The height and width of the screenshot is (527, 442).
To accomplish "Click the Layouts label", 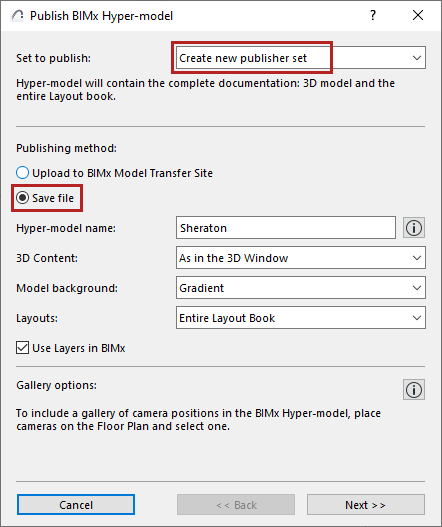I will coord(37,318).
